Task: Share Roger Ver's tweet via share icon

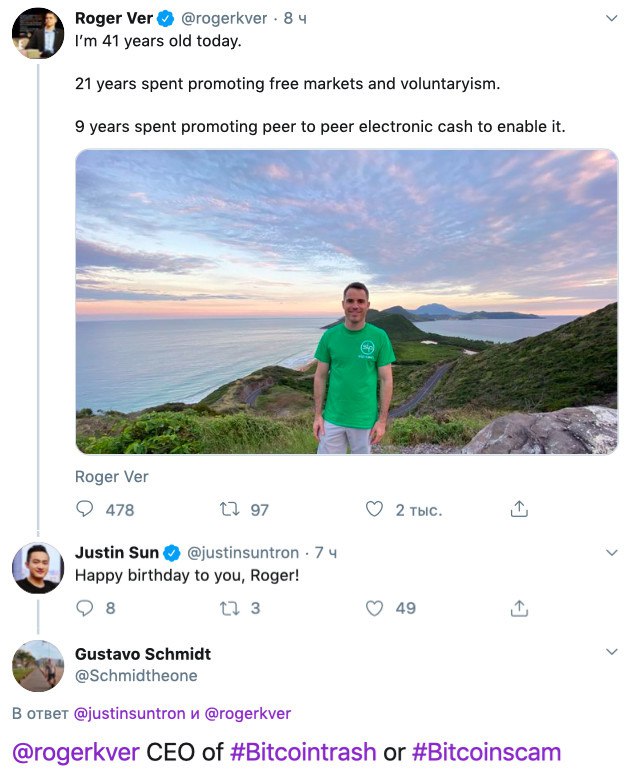Action: pos(519,509)
